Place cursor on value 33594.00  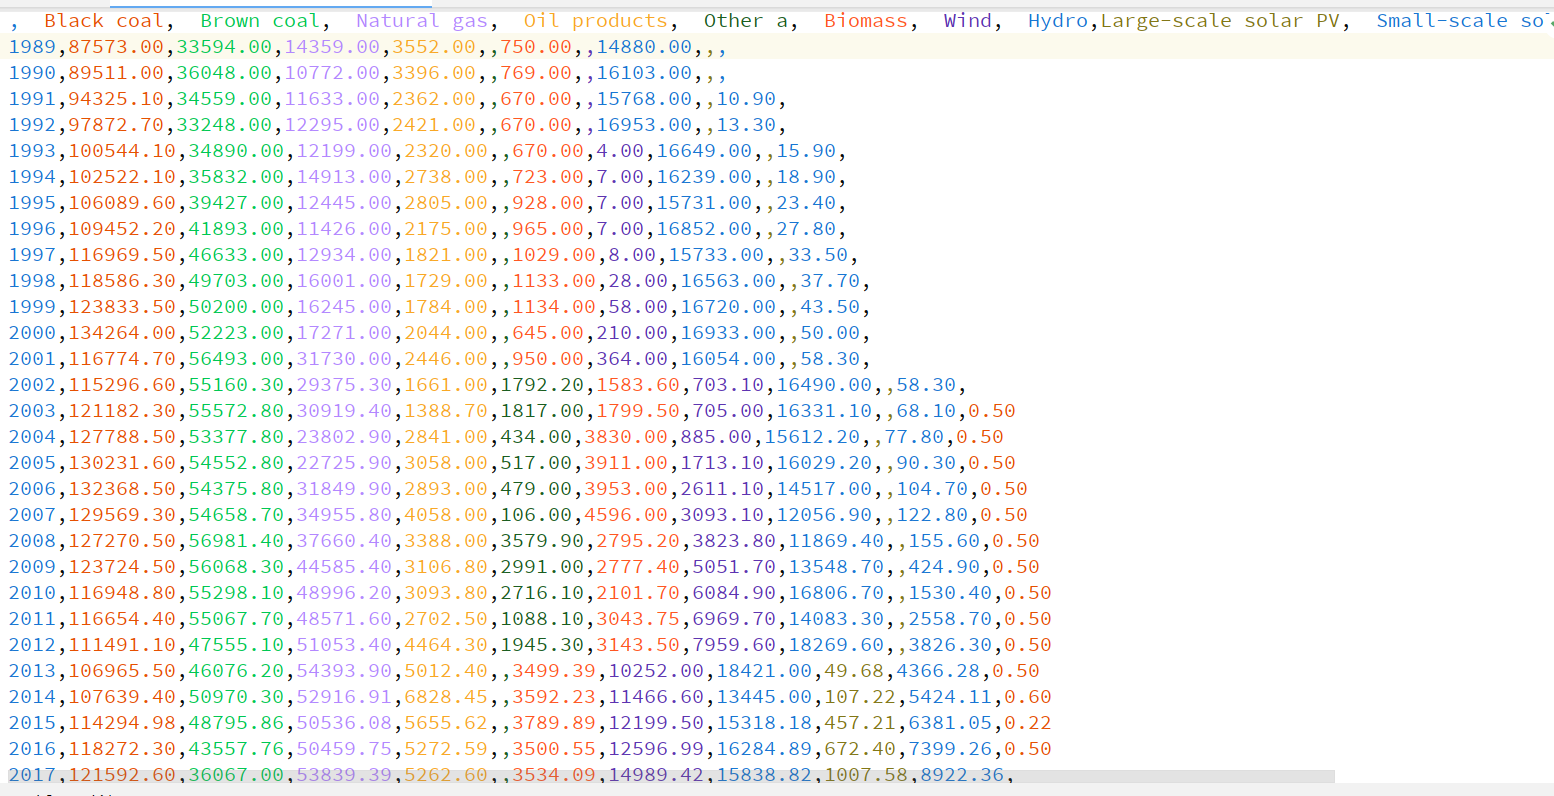(x=224, y=47)
